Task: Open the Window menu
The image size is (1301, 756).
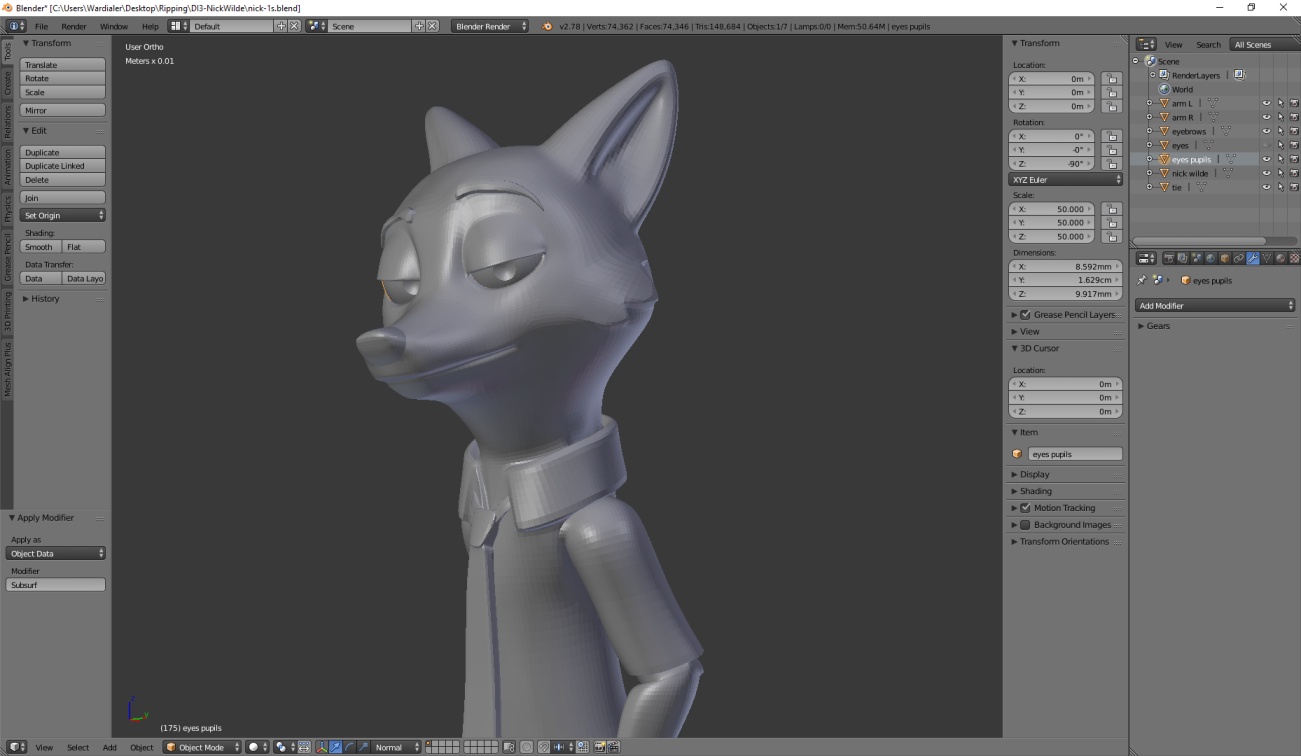Action: [x=113, y=26]
